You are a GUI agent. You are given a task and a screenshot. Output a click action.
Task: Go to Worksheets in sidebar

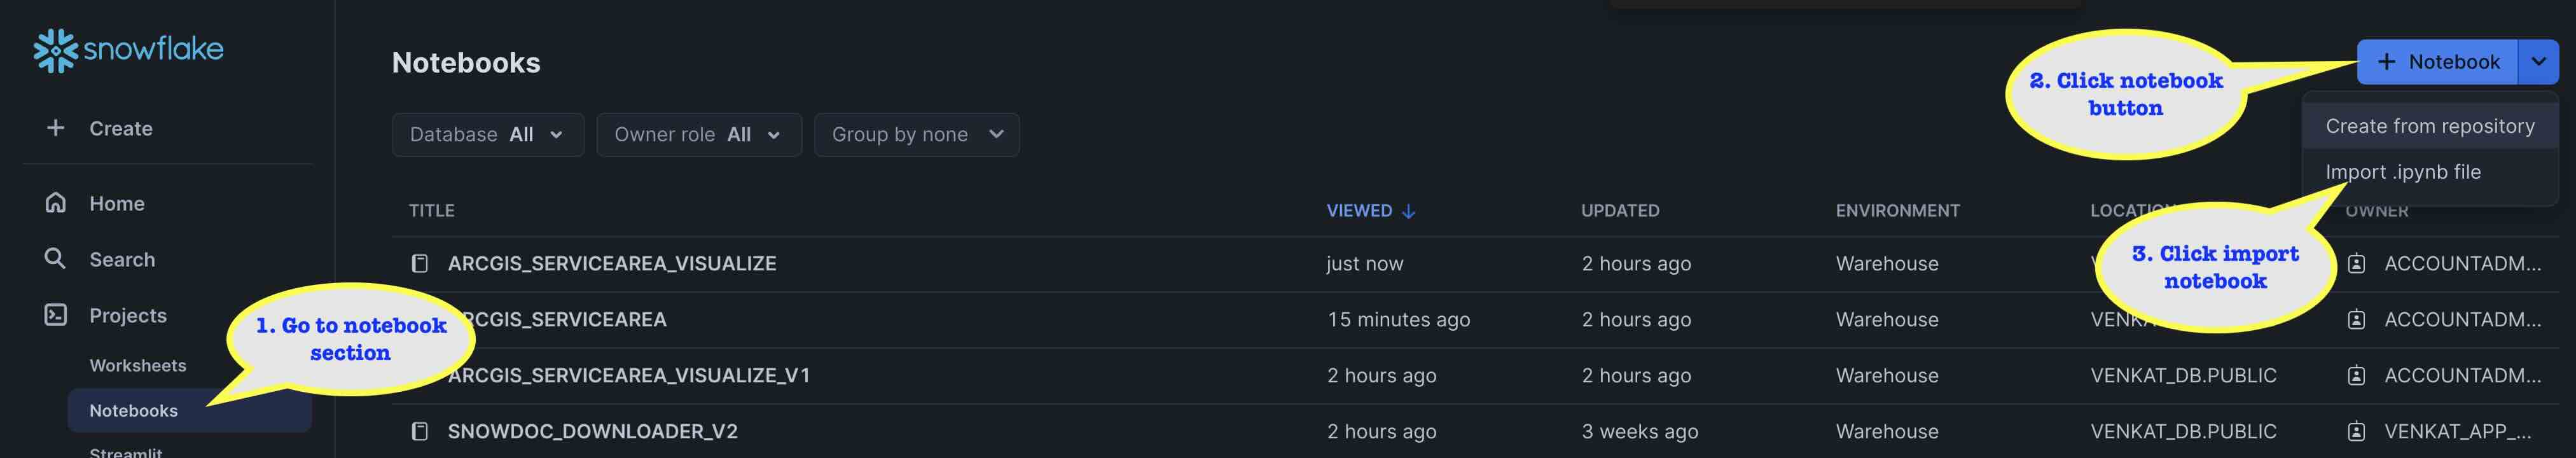pos(138,366)
